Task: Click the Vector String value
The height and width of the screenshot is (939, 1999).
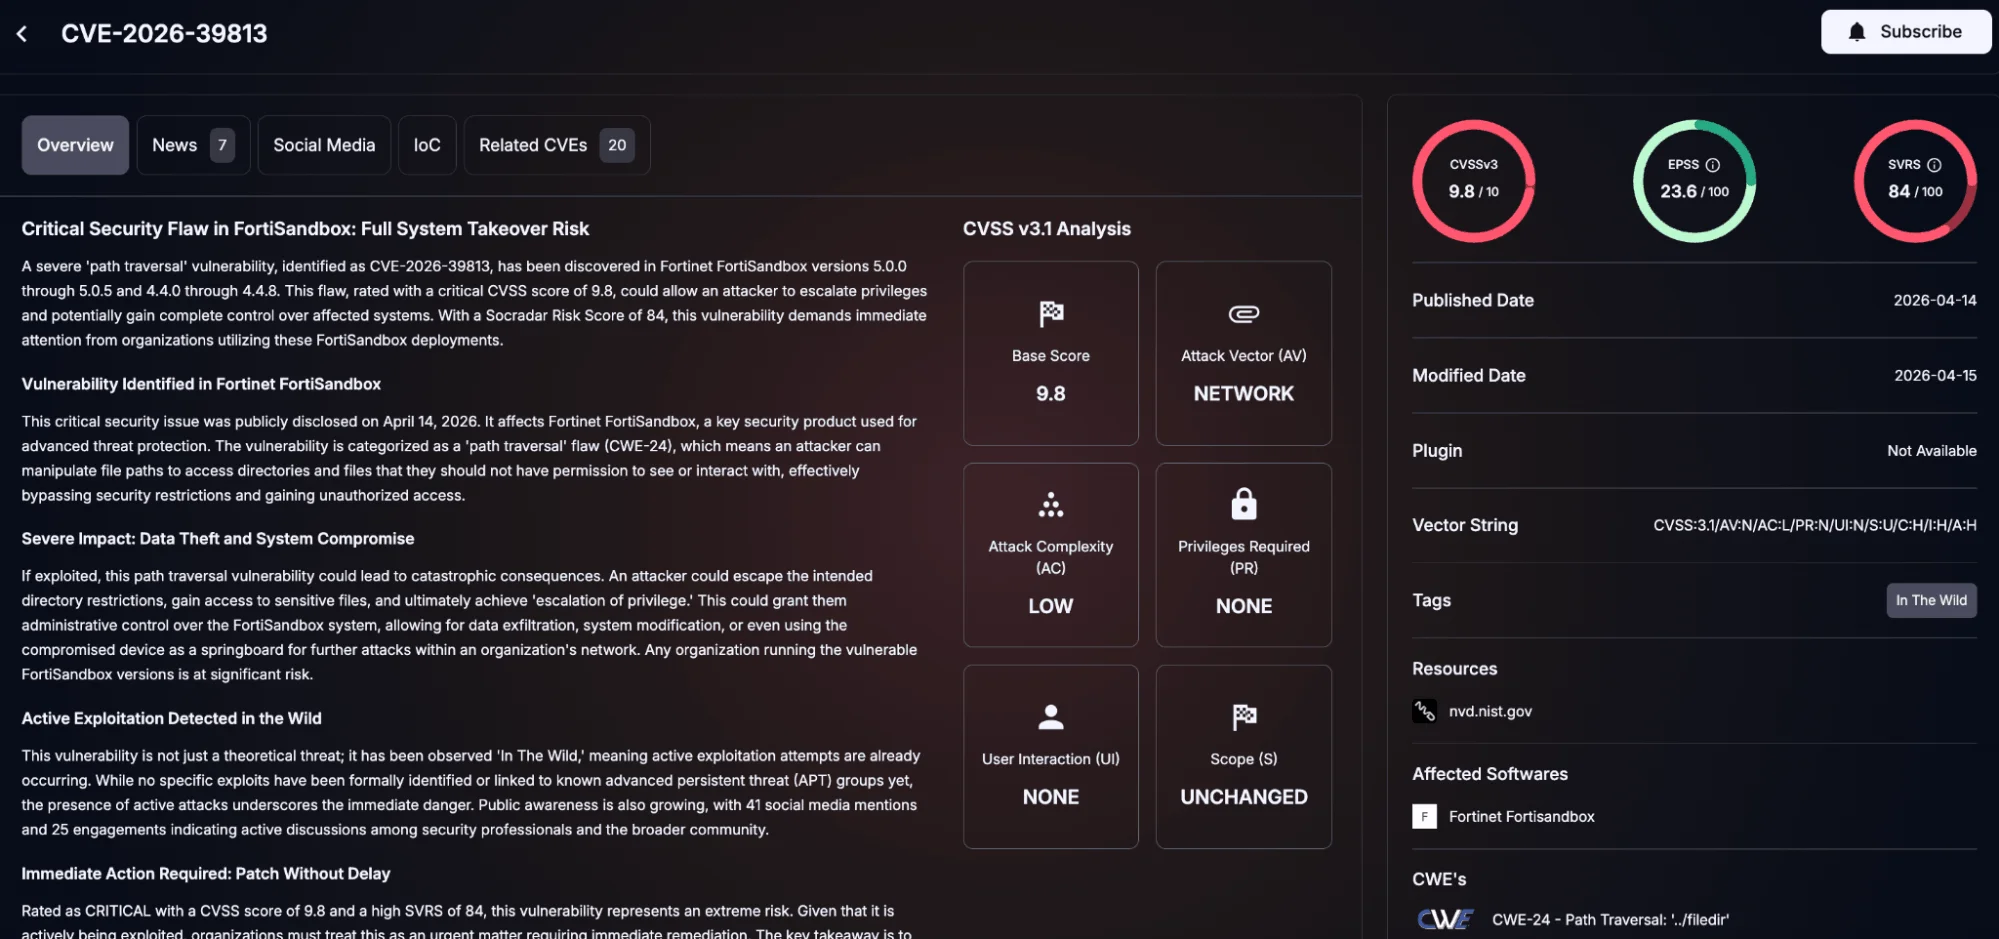Action: coord(1814,525)
